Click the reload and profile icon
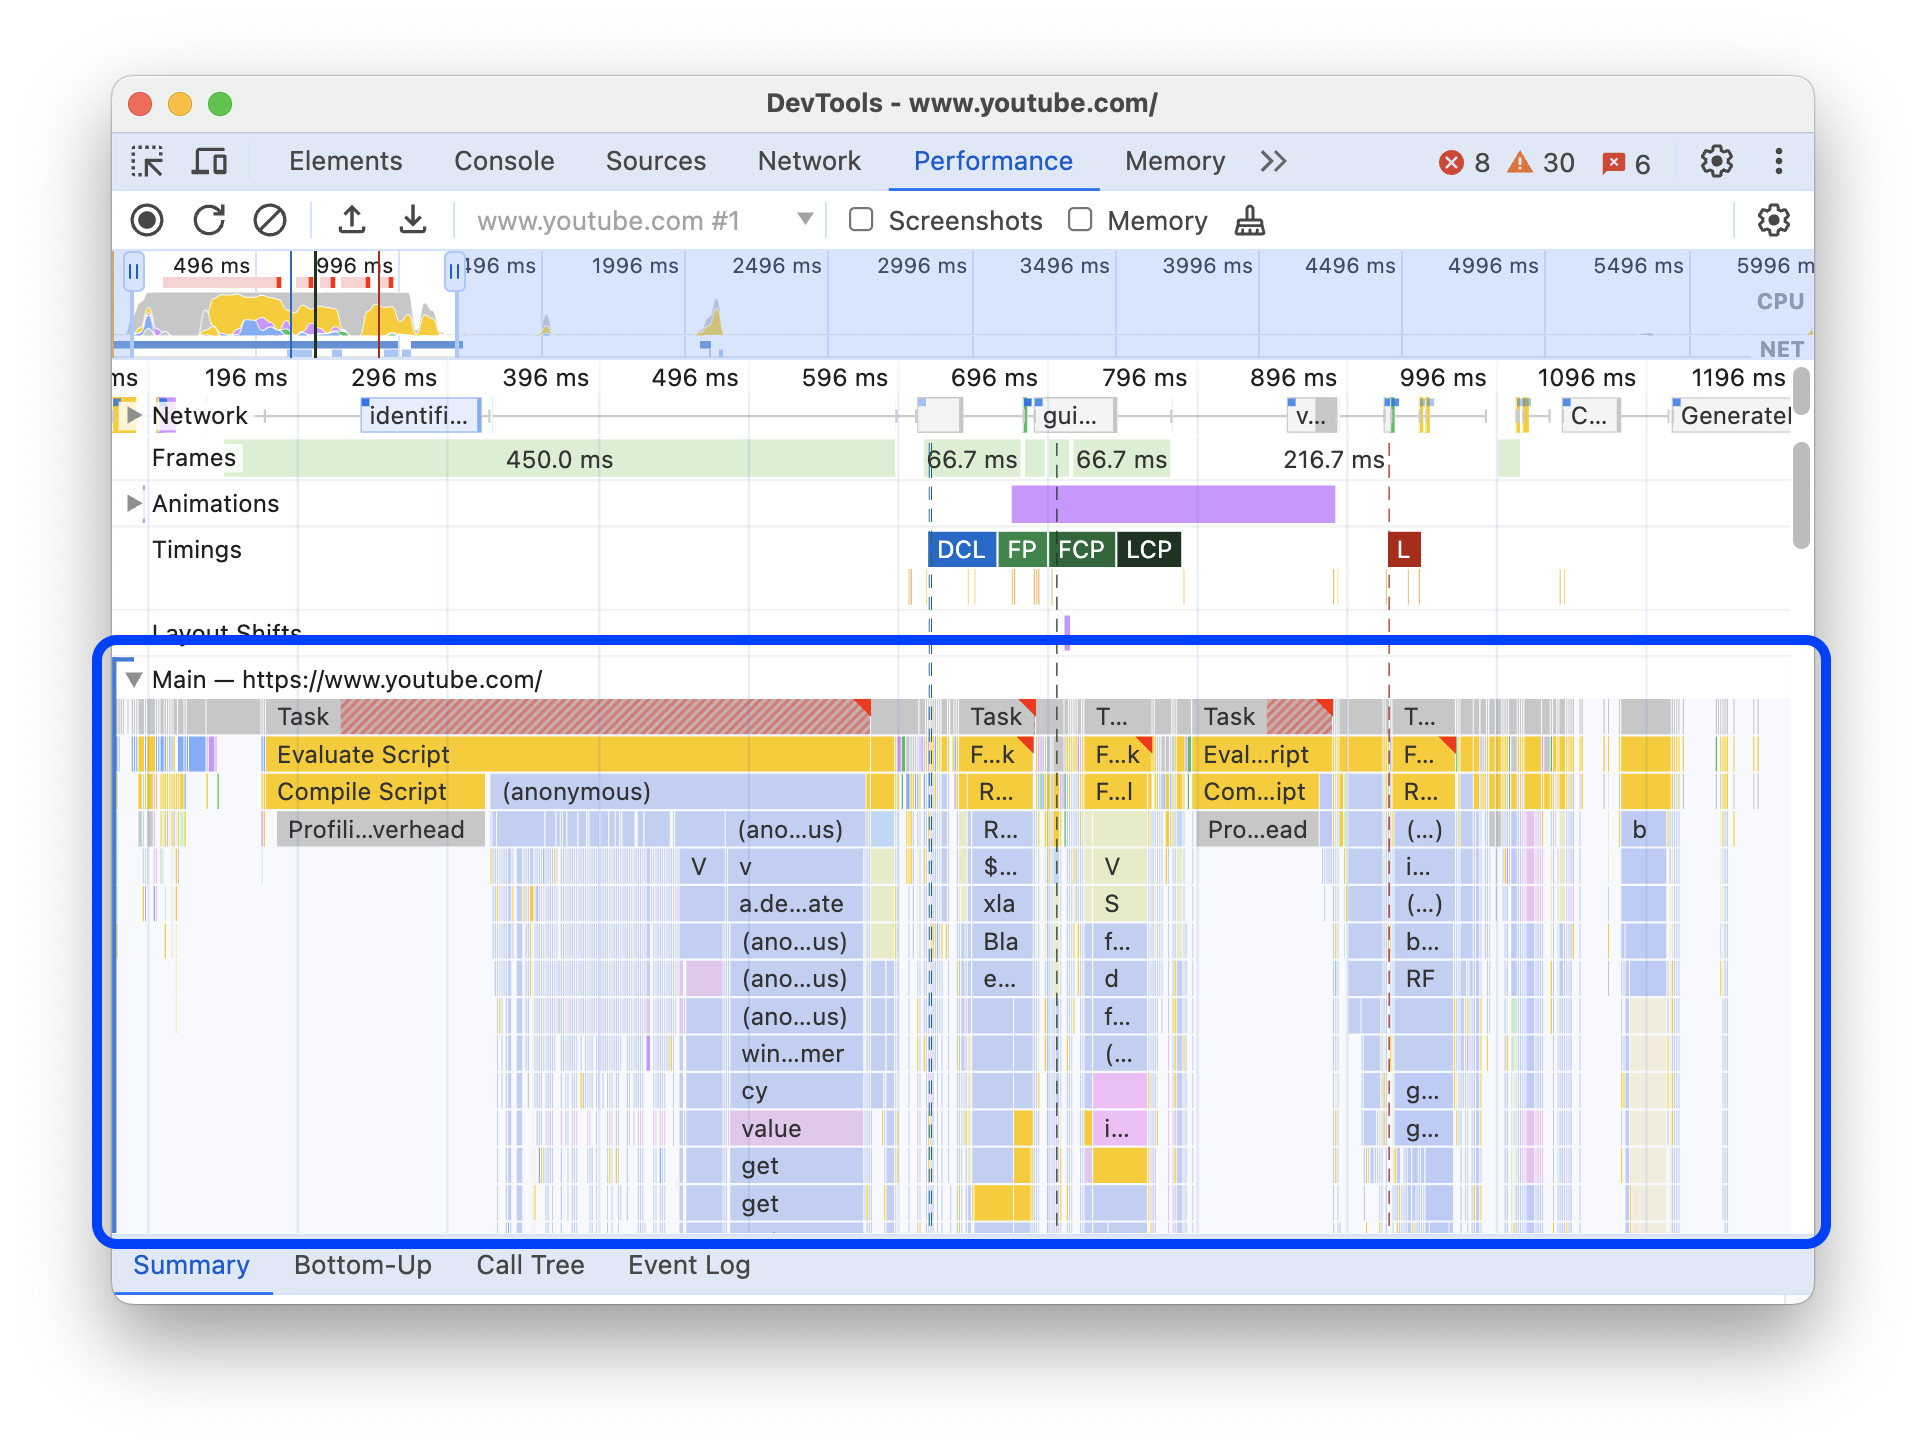Screen dimensions: 1926x1452 coord(209,220)
